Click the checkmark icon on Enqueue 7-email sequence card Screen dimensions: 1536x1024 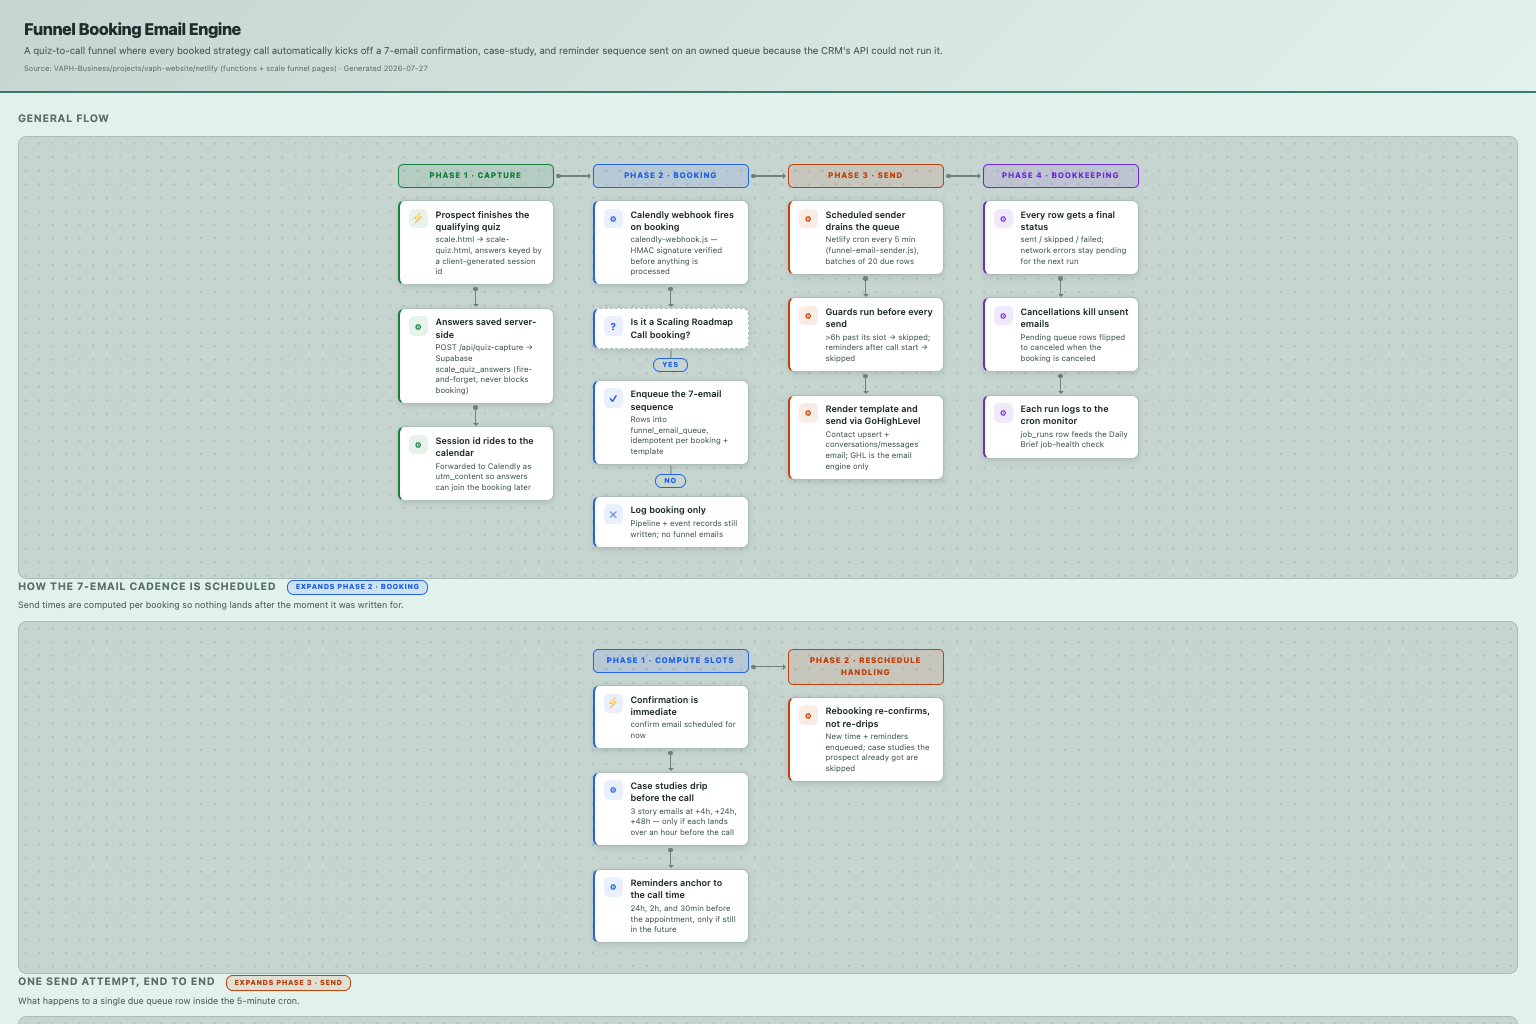(x=613, y=398)
